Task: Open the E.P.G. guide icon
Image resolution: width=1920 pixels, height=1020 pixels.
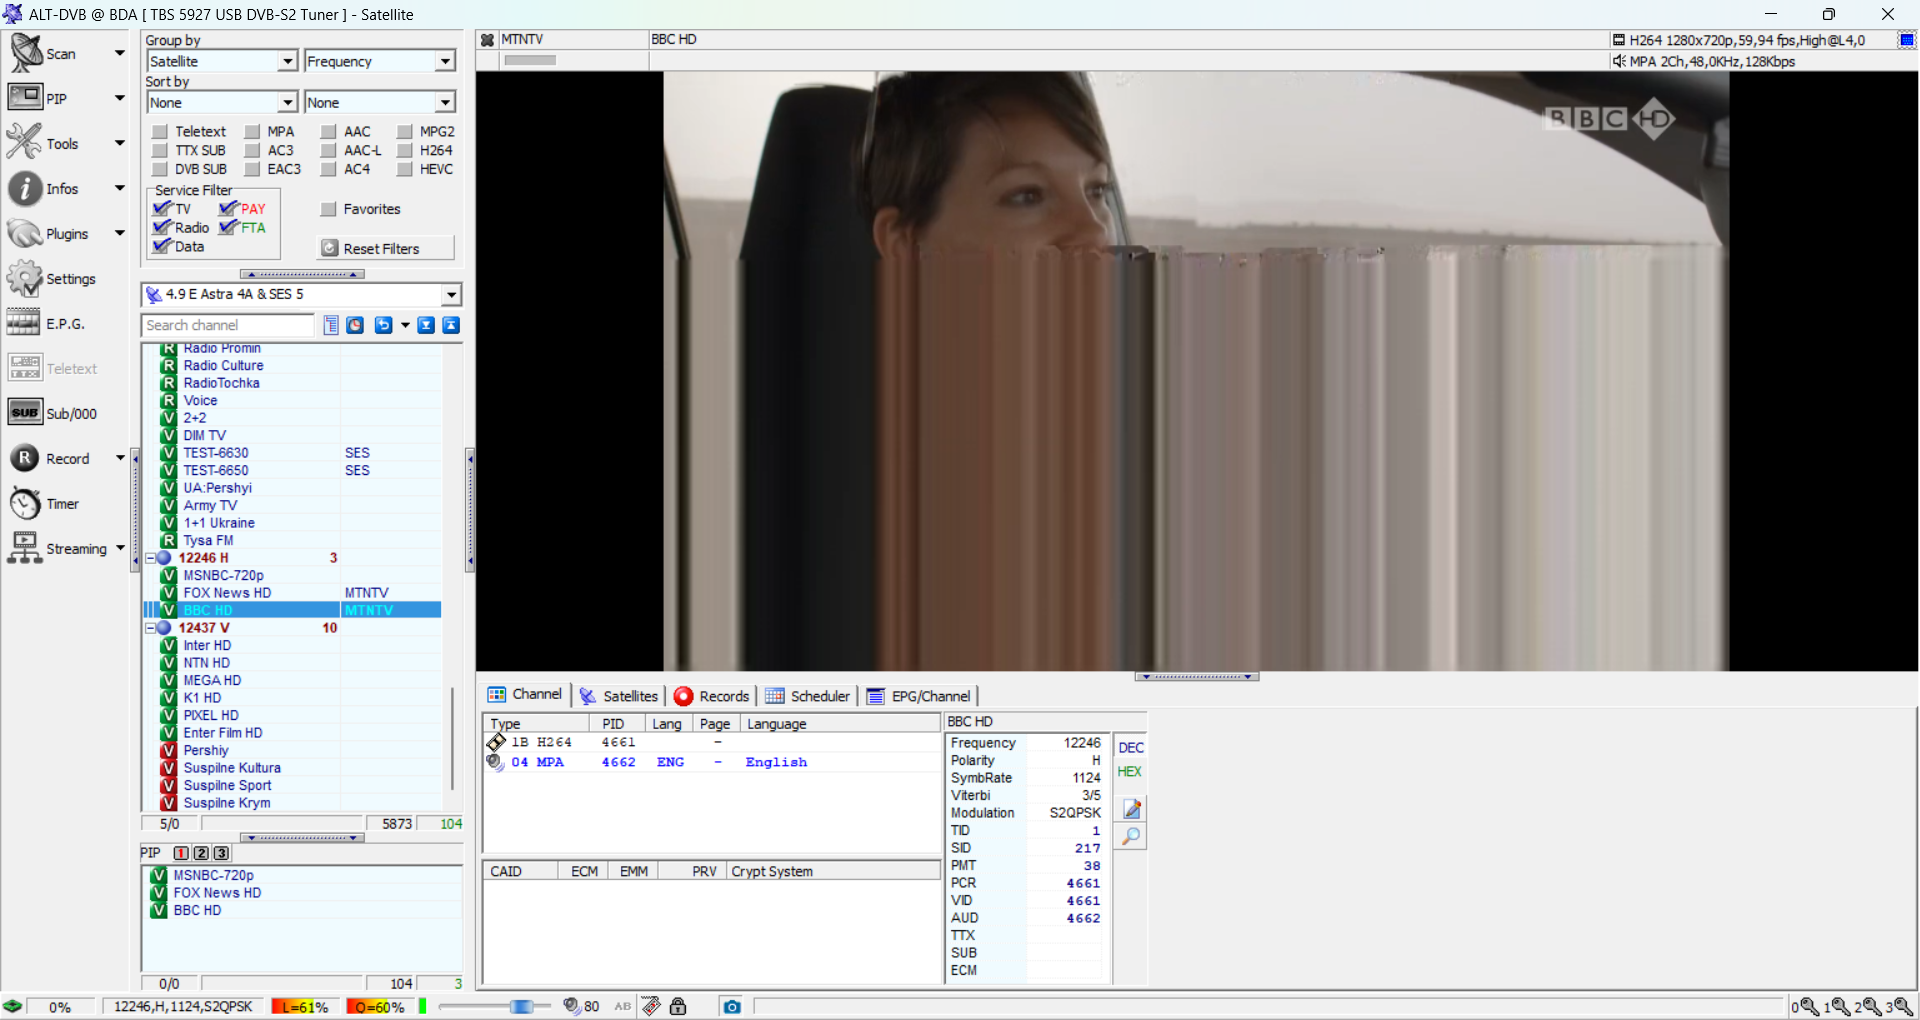Action: pyautogui.click(x=25, y=323)
